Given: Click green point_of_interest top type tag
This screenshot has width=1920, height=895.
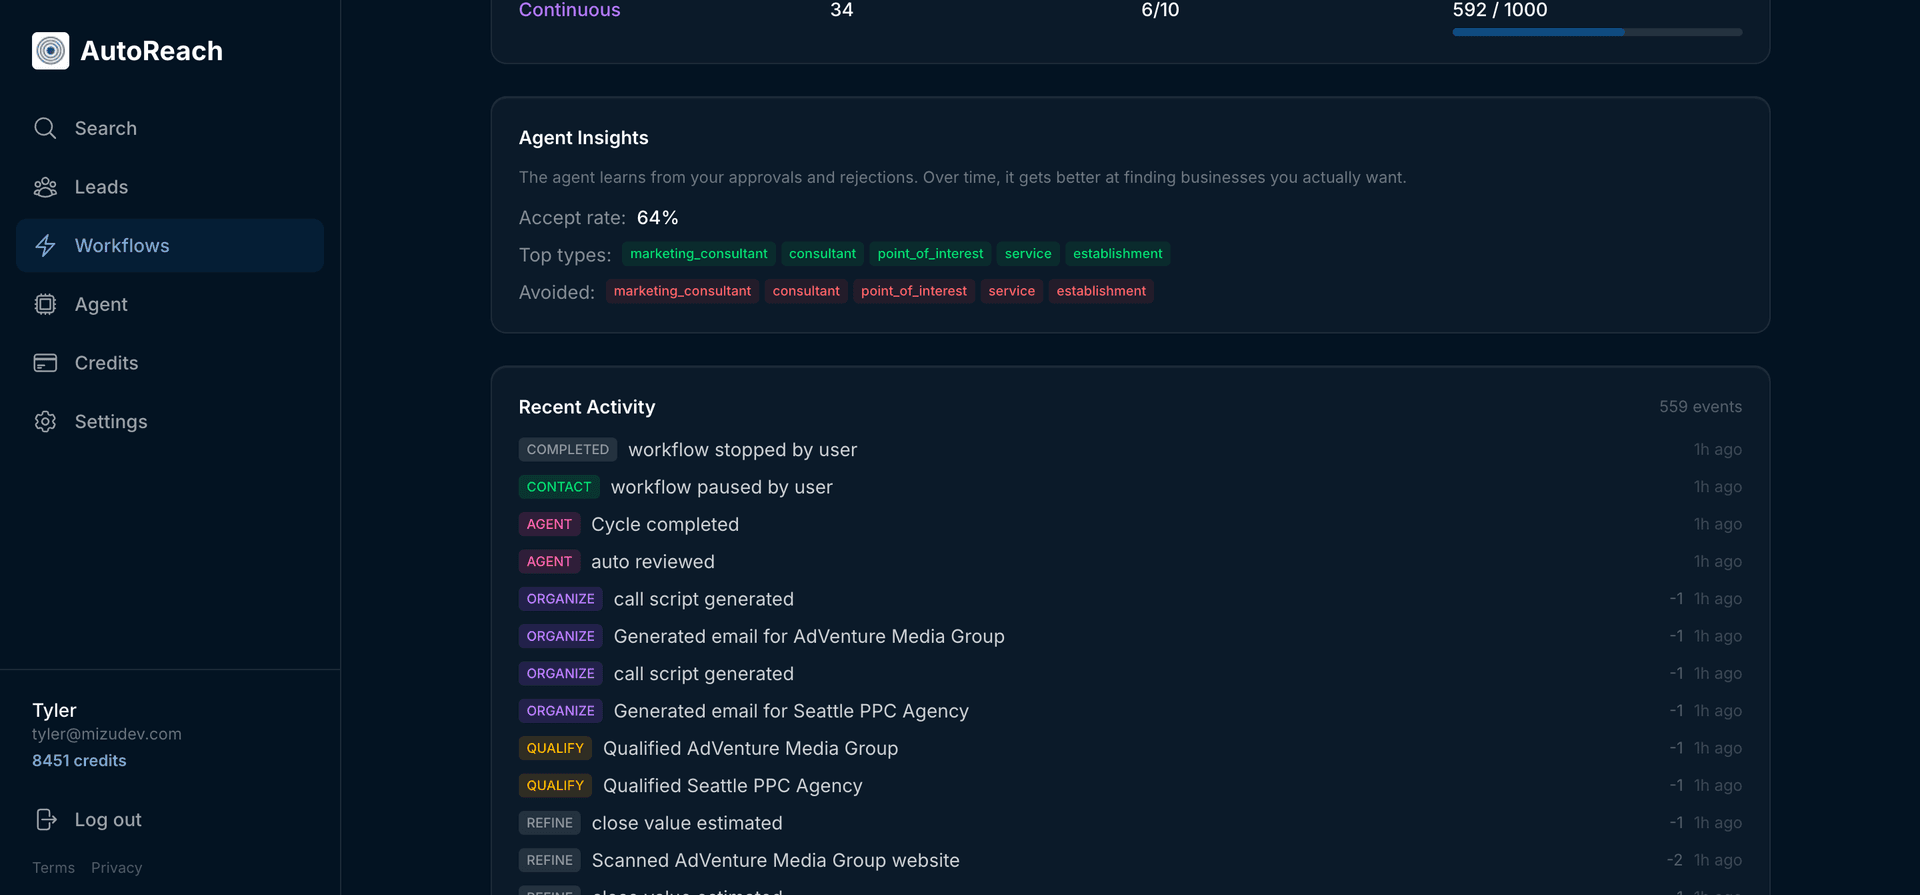Looking at the screenshot, I should tap(930, 254).
